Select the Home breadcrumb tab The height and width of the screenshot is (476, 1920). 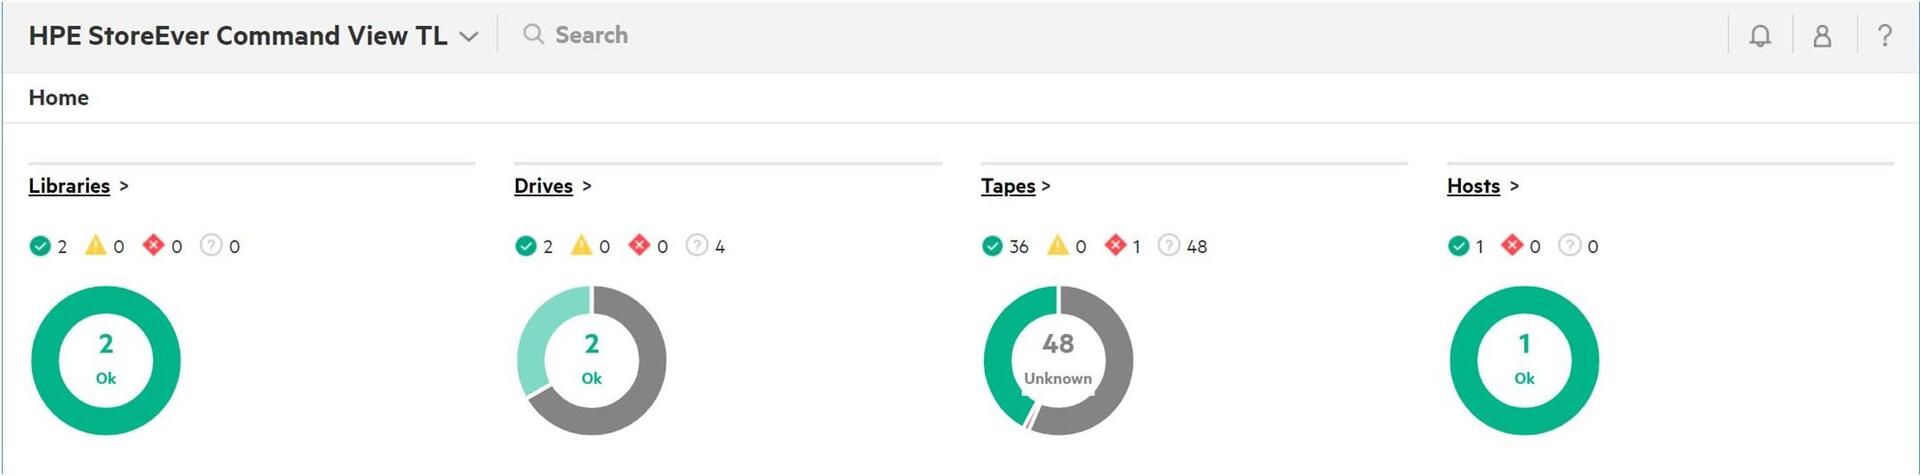[59, 98]
